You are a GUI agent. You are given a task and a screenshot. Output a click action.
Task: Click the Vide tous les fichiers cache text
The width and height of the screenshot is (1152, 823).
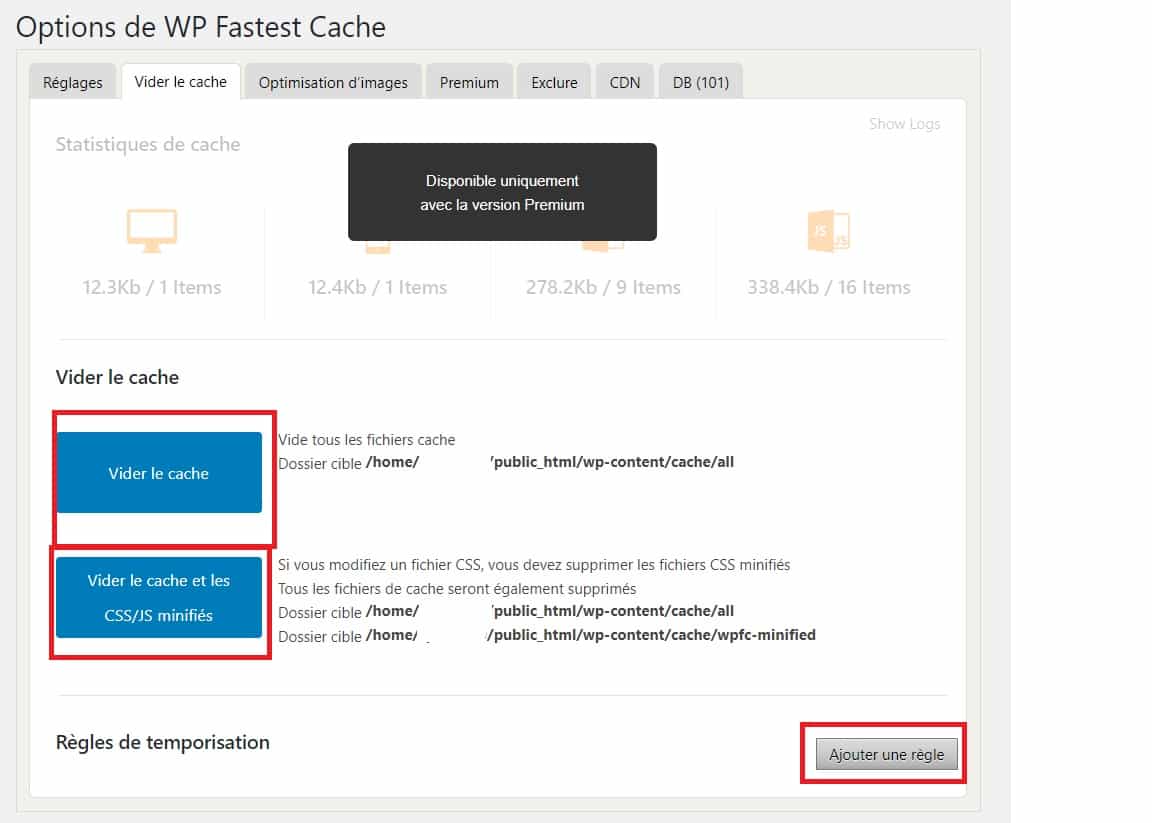tap(367, 439)
